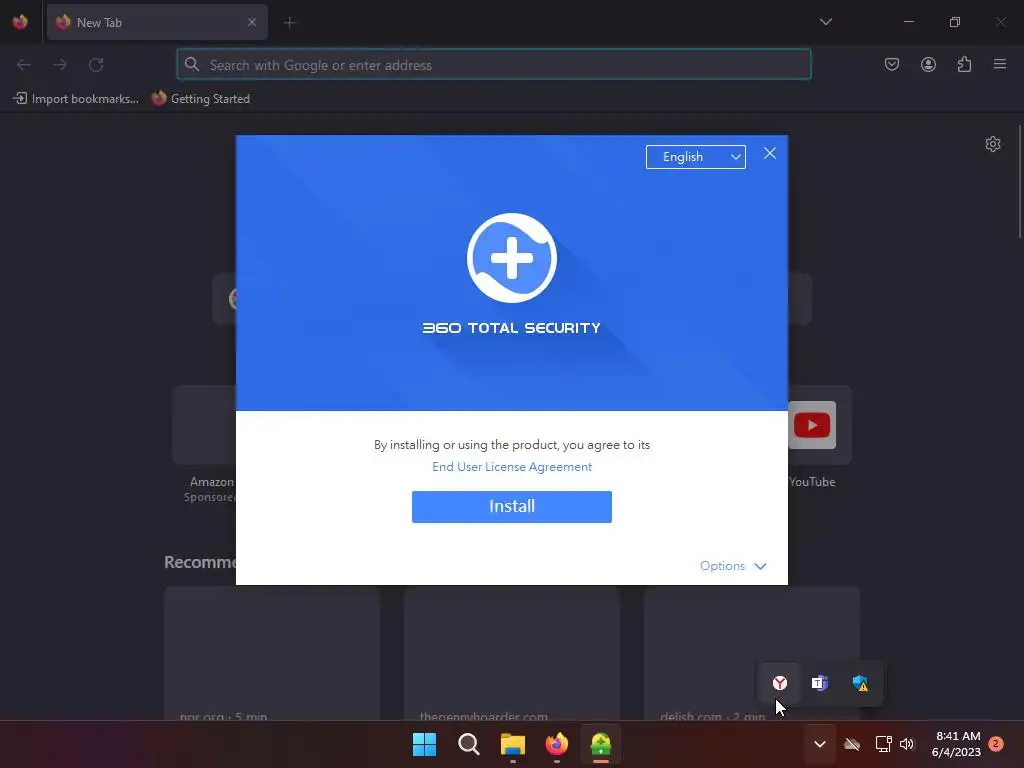
Task: Open the Yandex tray icon
Action: coord(780,683)
